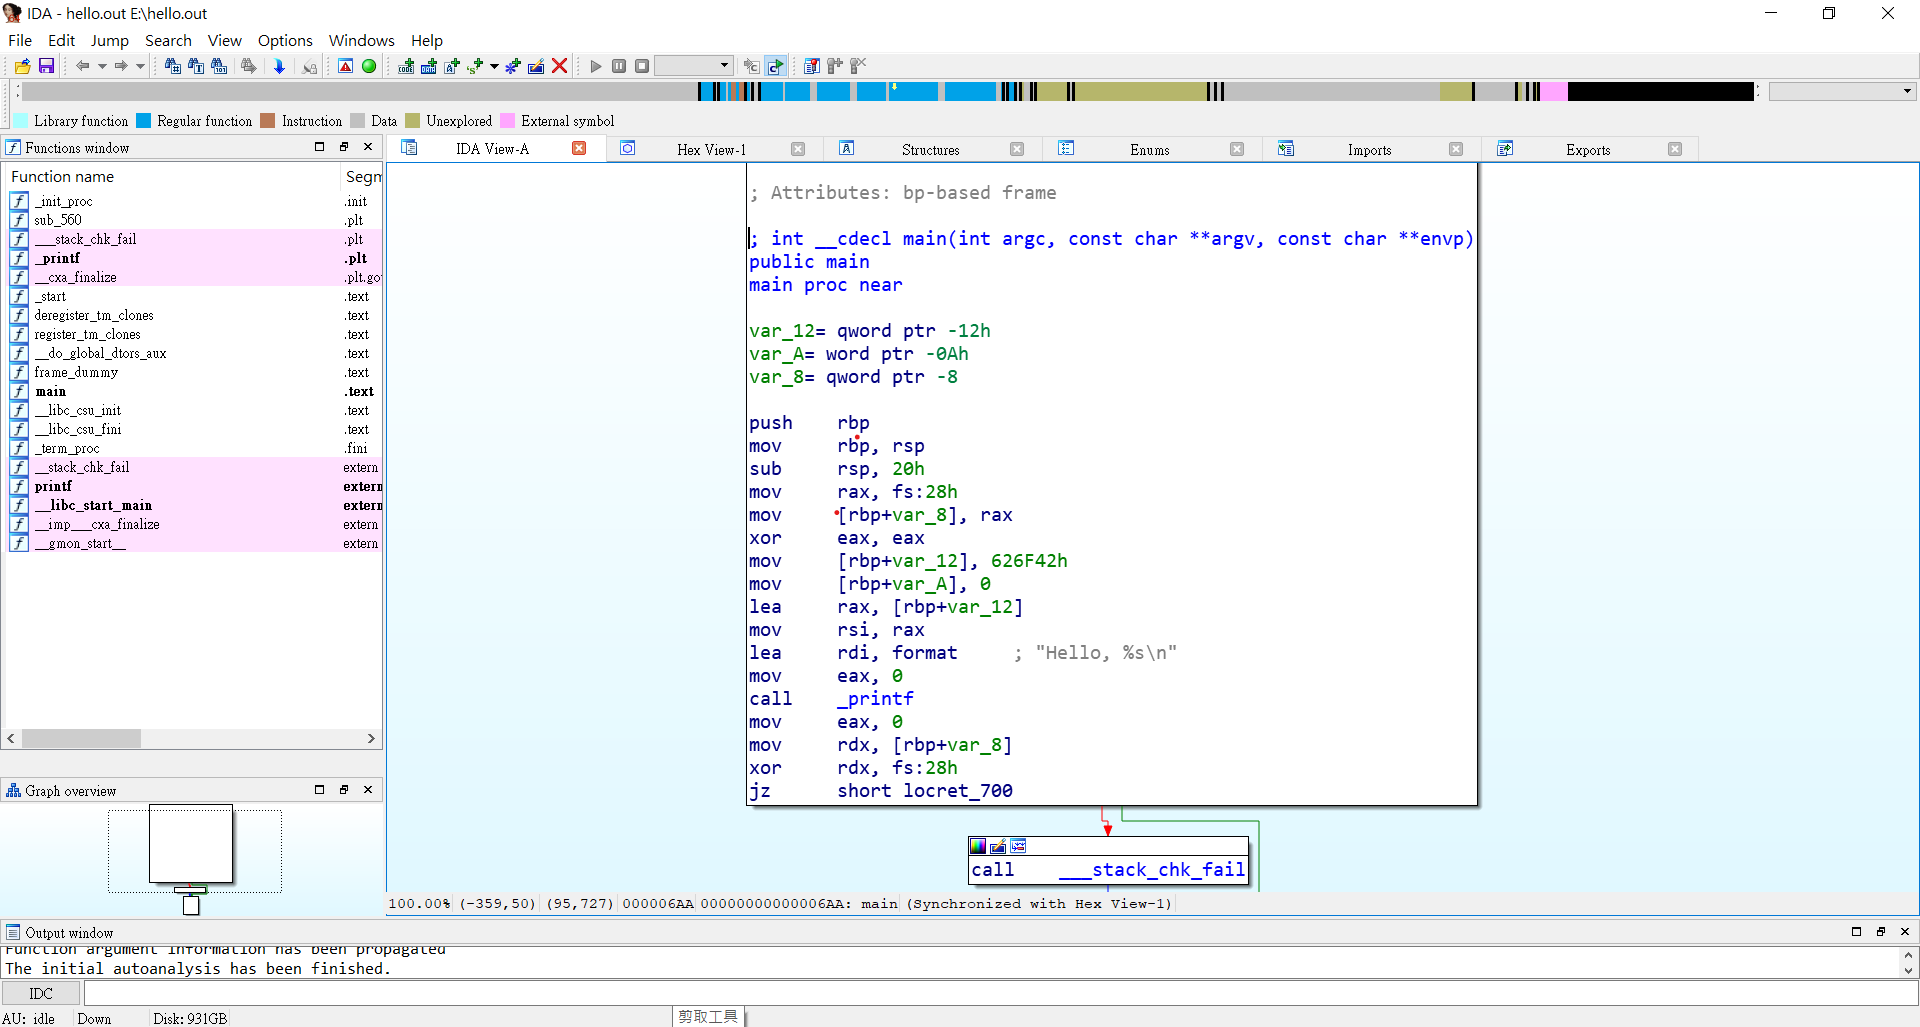
Task: Click the red X undefine icon
Action: (560, 66)
